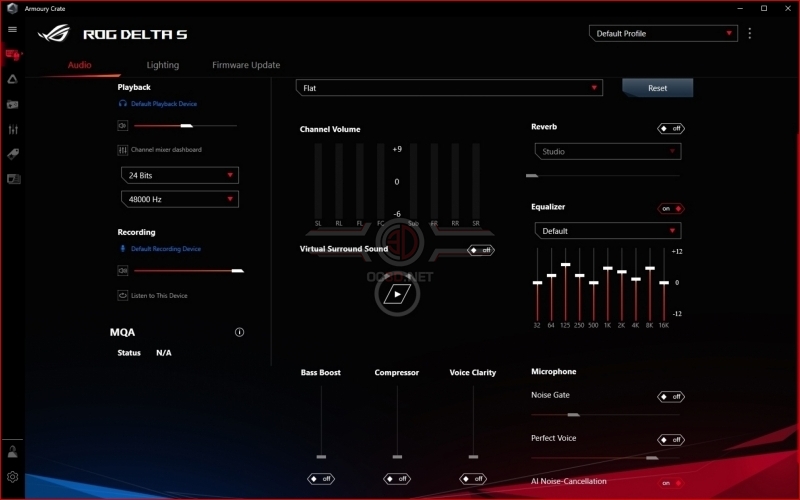
Task: Click the headphone Default Playback Device icon
Action: (122, 104)
